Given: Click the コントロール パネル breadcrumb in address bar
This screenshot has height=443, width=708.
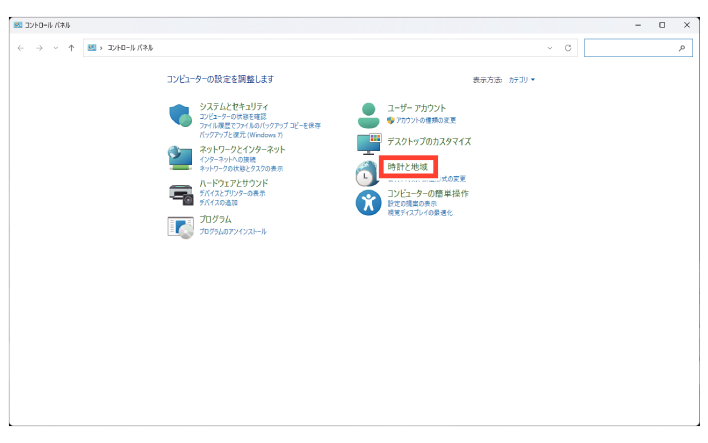Looking at the screenshot, I should tap(130, 47).
